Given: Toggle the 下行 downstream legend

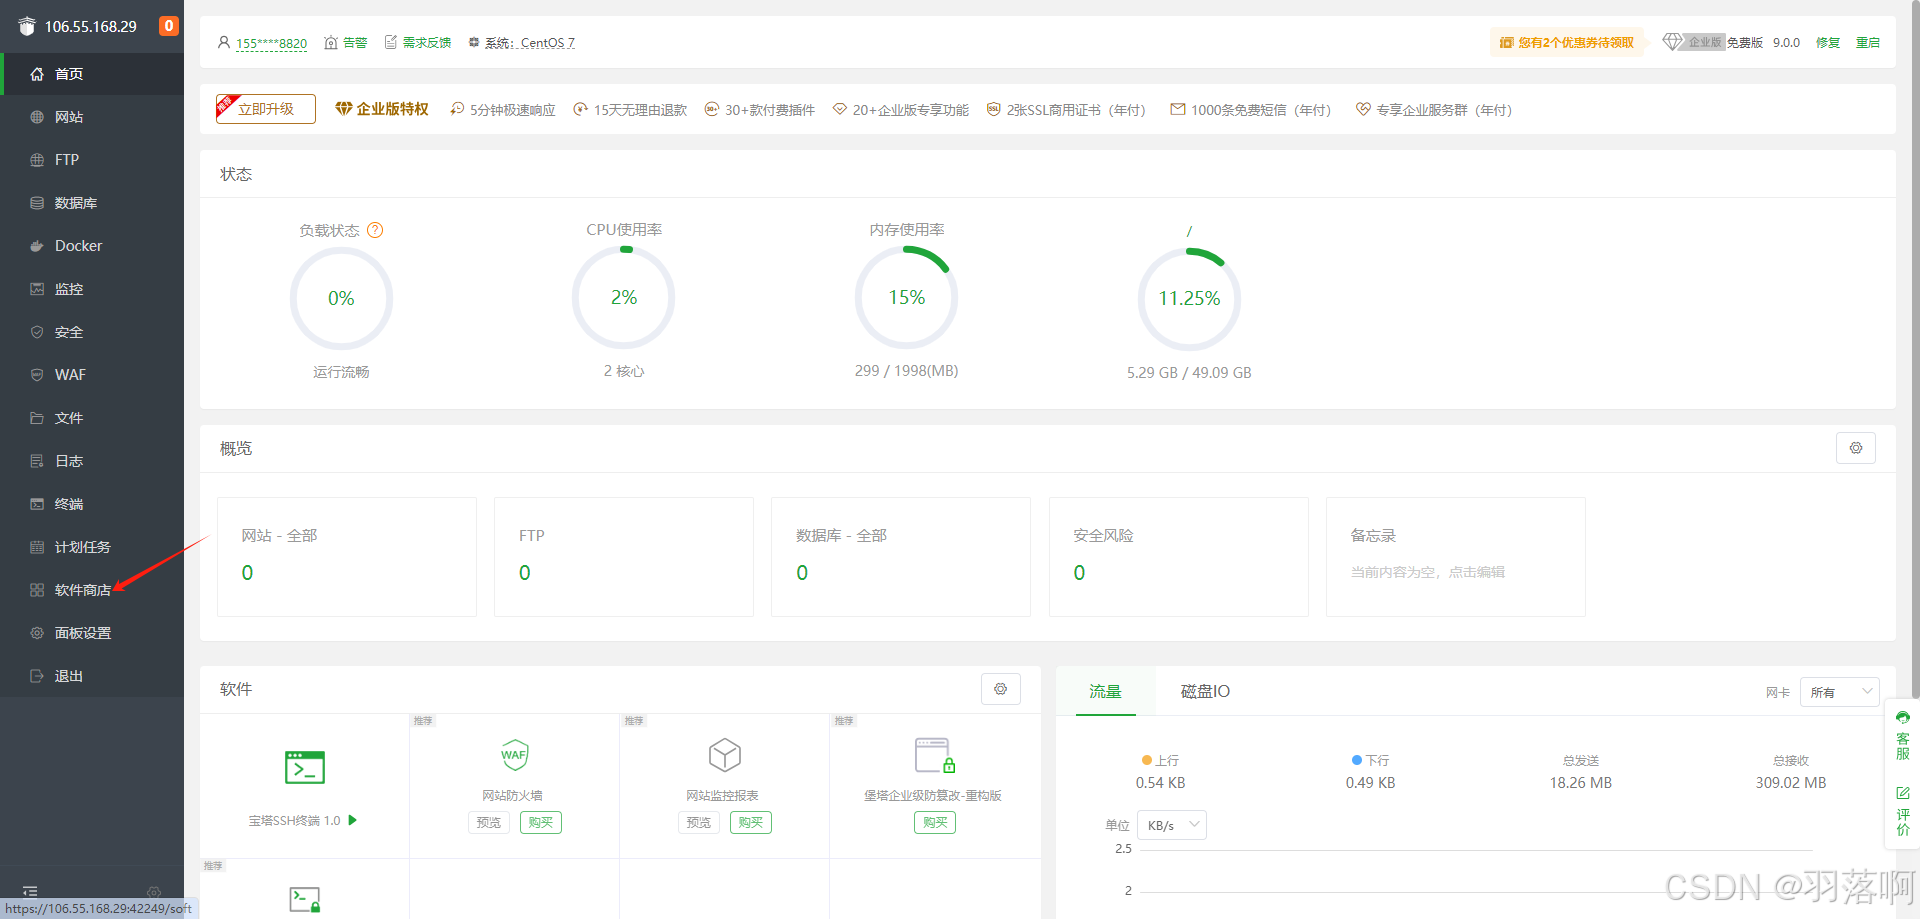Looking at the screenshot, I should coord(1370,760).
